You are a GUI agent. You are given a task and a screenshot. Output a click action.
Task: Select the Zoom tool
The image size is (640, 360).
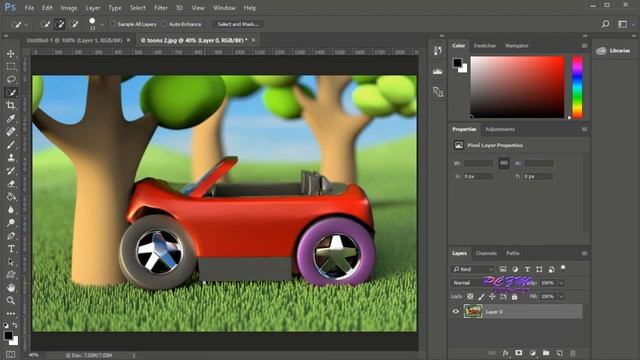11,301
